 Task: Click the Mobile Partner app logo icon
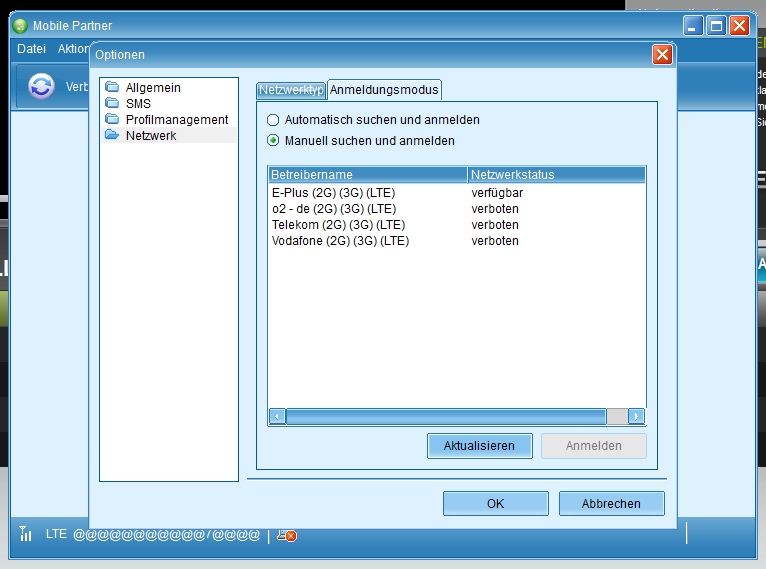20,25
